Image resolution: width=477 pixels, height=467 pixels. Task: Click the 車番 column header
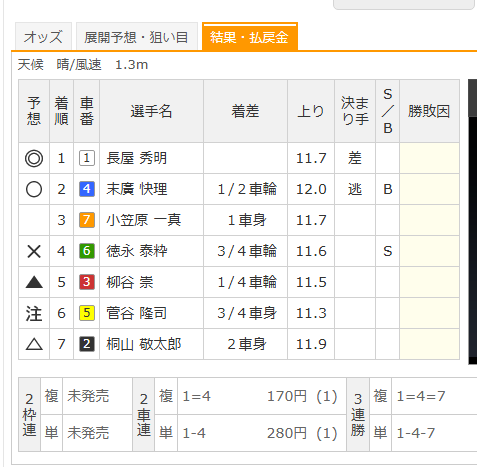87,111
